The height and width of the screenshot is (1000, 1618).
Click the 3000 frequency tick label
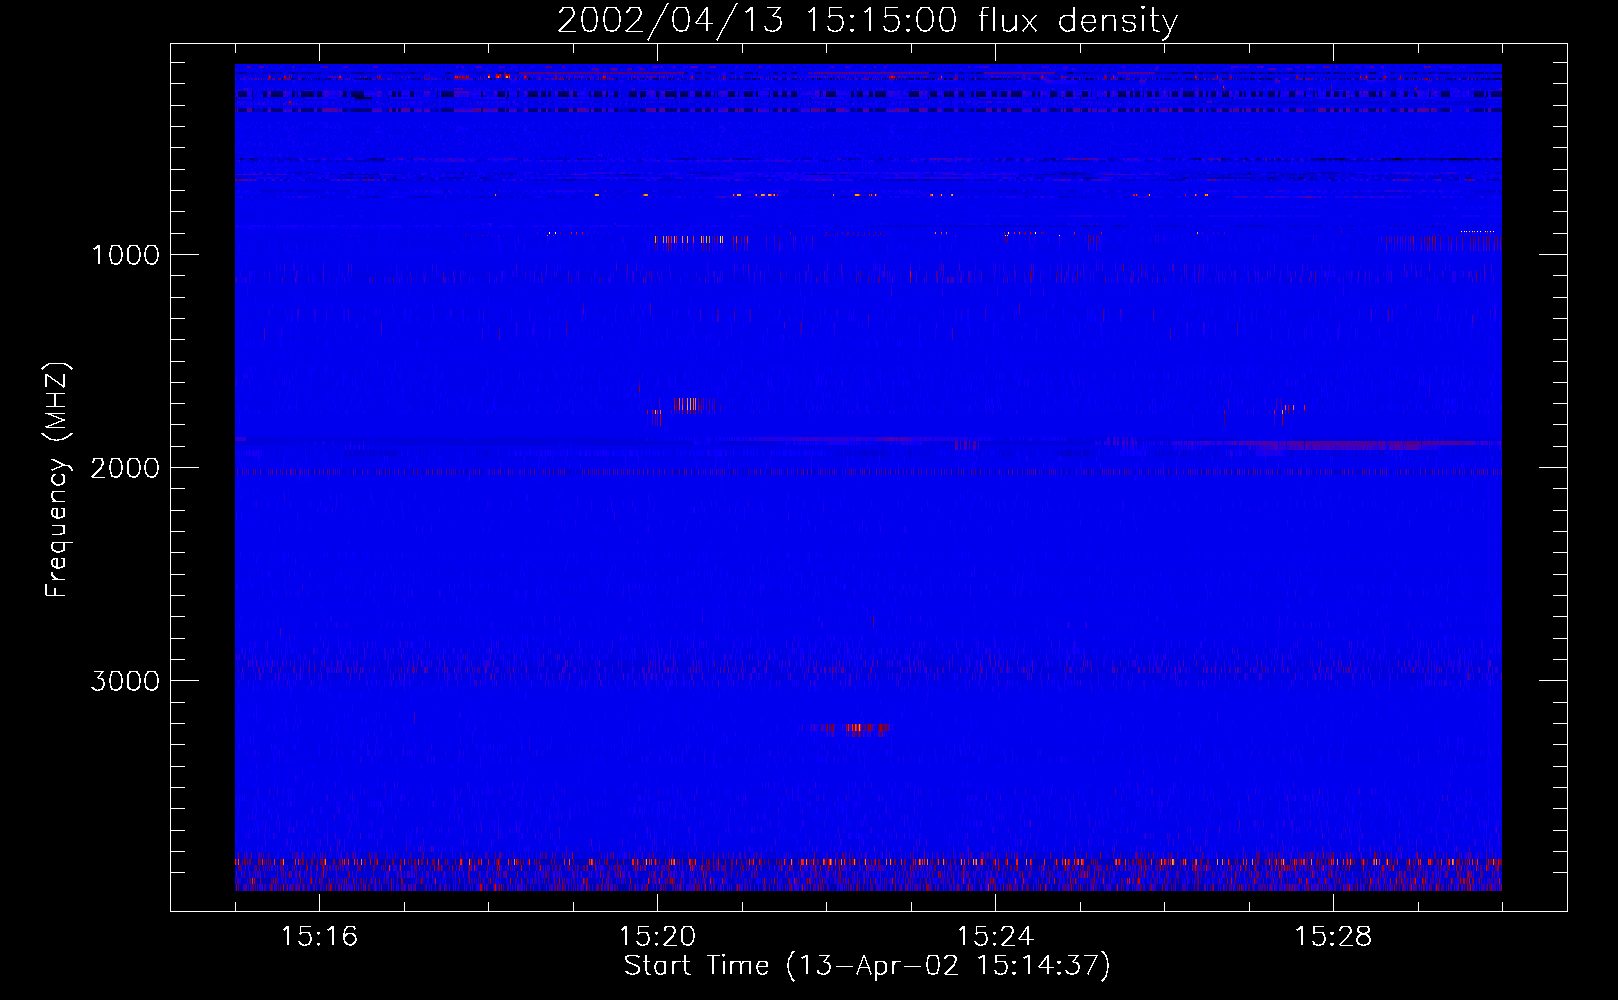[x=125, y=681]
